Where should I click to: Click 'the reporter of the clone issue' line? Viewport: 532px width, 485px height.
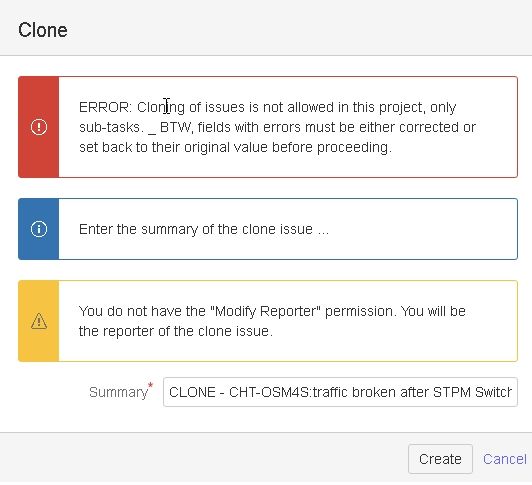pyautogui.click(x=176, y=331)
